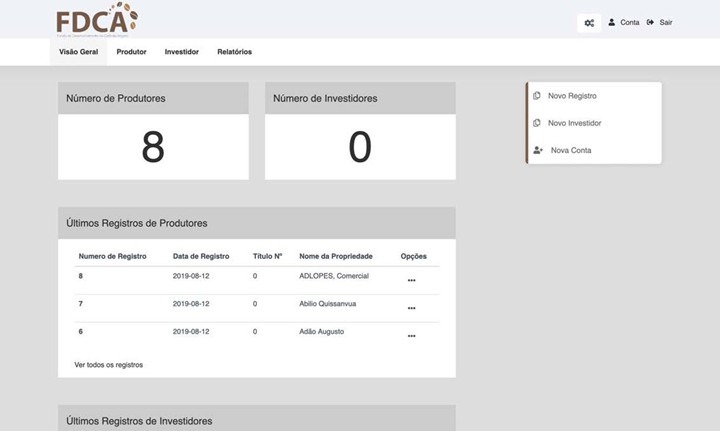Open options menu for registro 8
Viewport: 720px width, 431px height.
(411, 281)
